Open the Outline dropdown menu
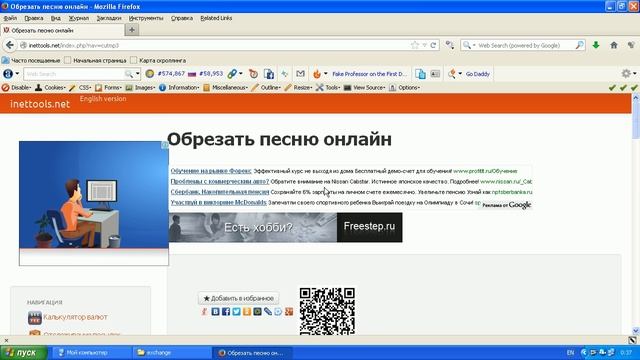 [266, 87]
